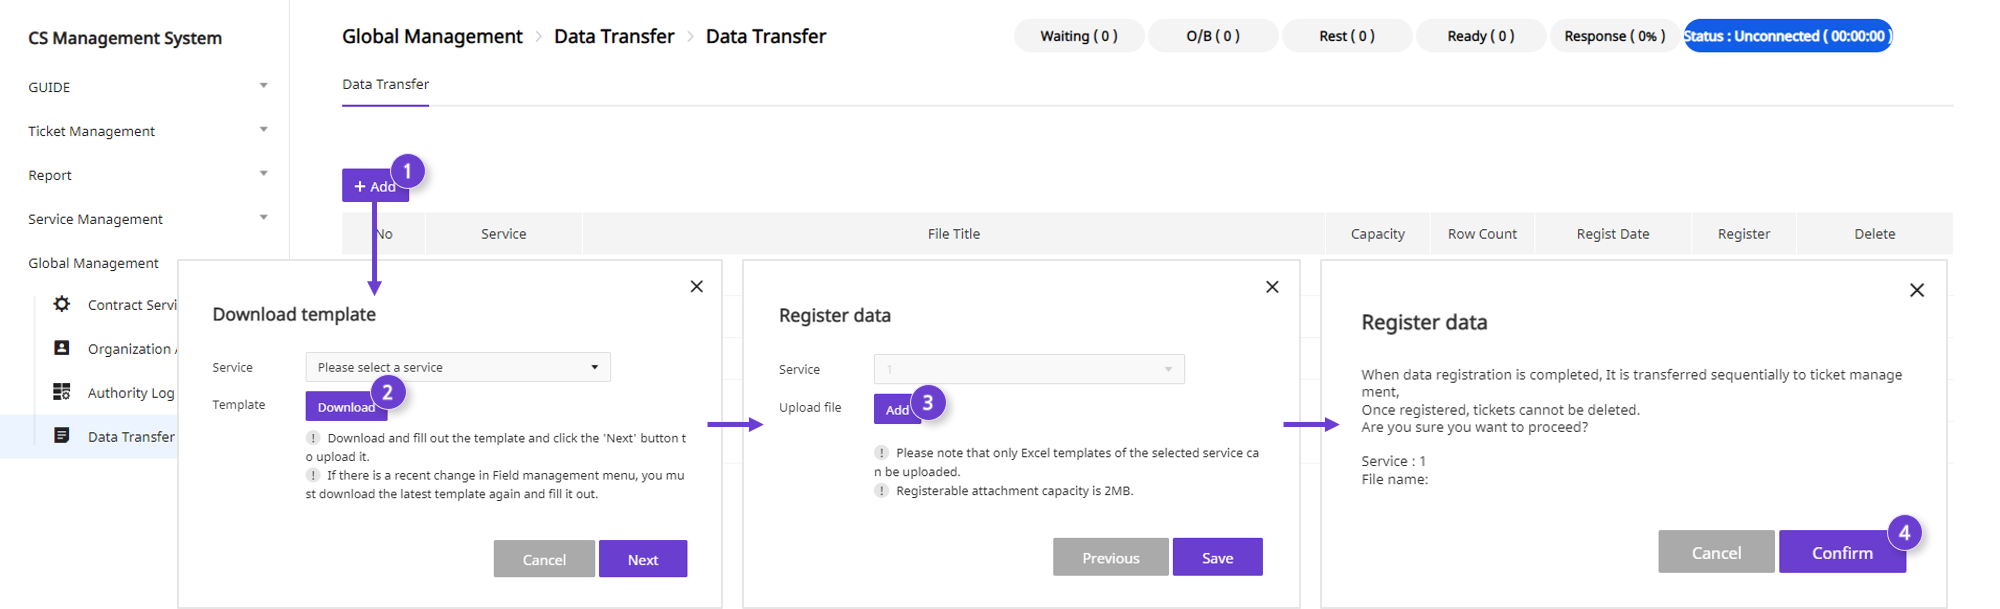Click the purple plus Add button
The image size is (2000, 609).
pyautogui.click(x=375, y=186)
